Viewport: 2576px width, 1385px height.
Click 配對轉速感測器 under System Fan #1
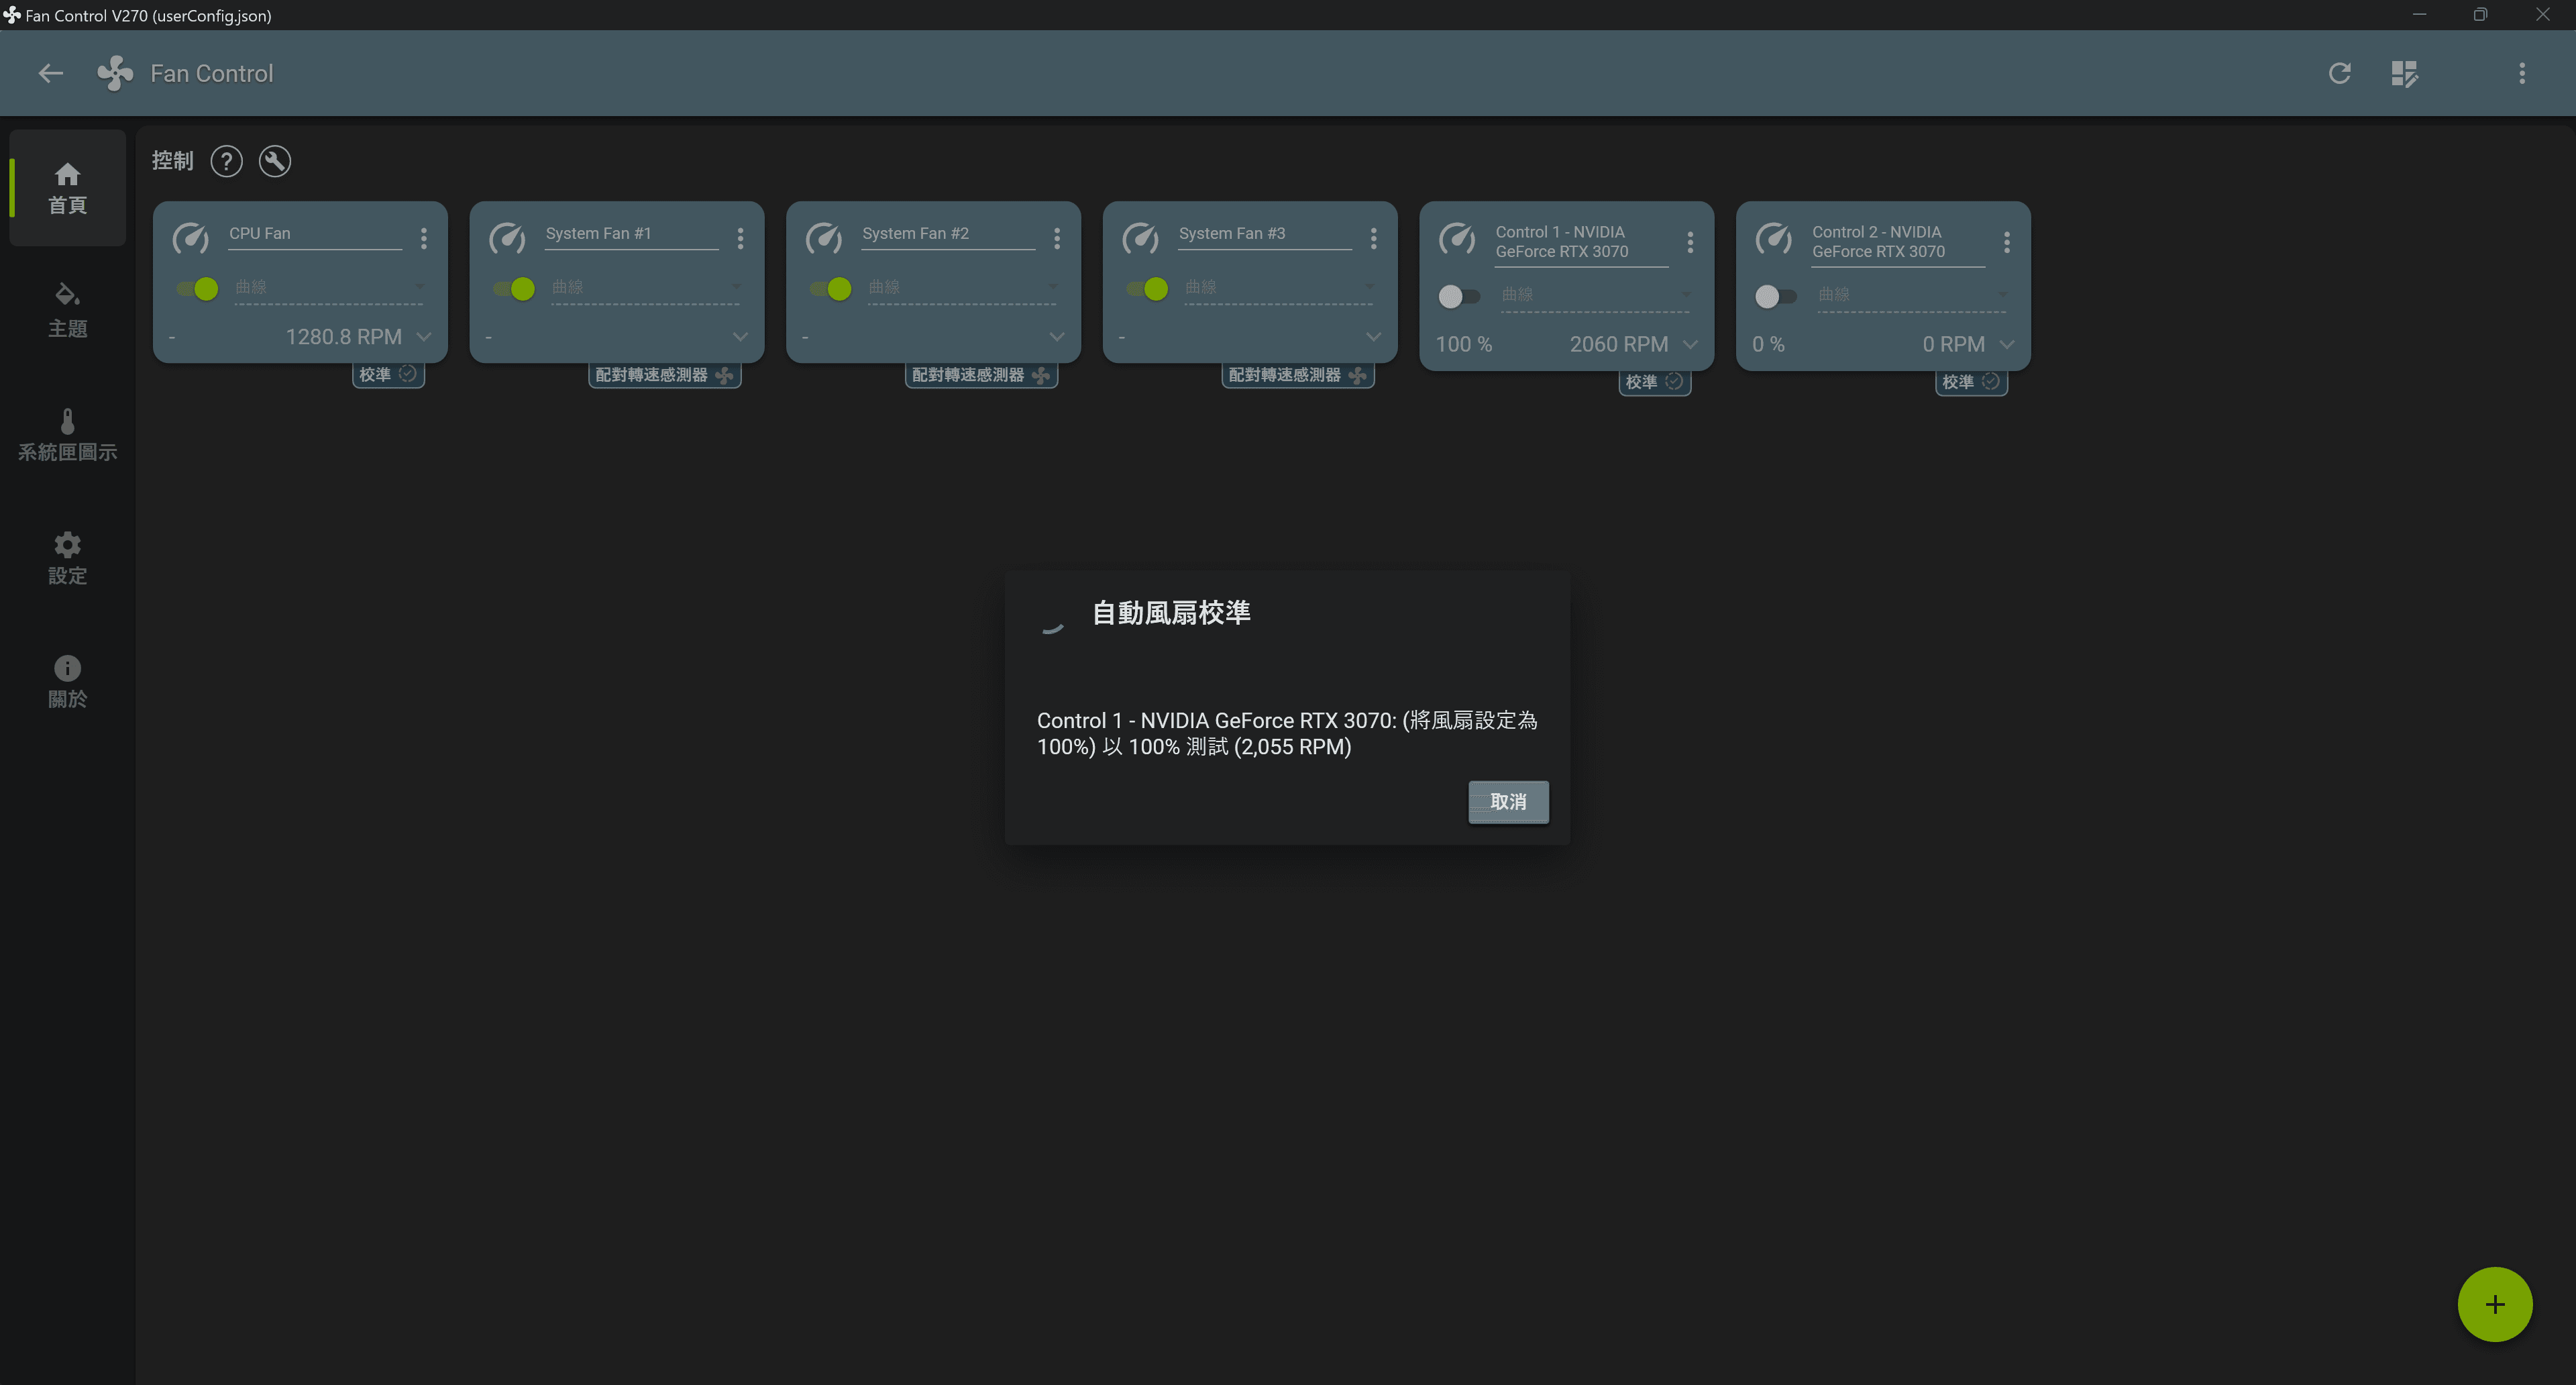(x=664, y=375)
